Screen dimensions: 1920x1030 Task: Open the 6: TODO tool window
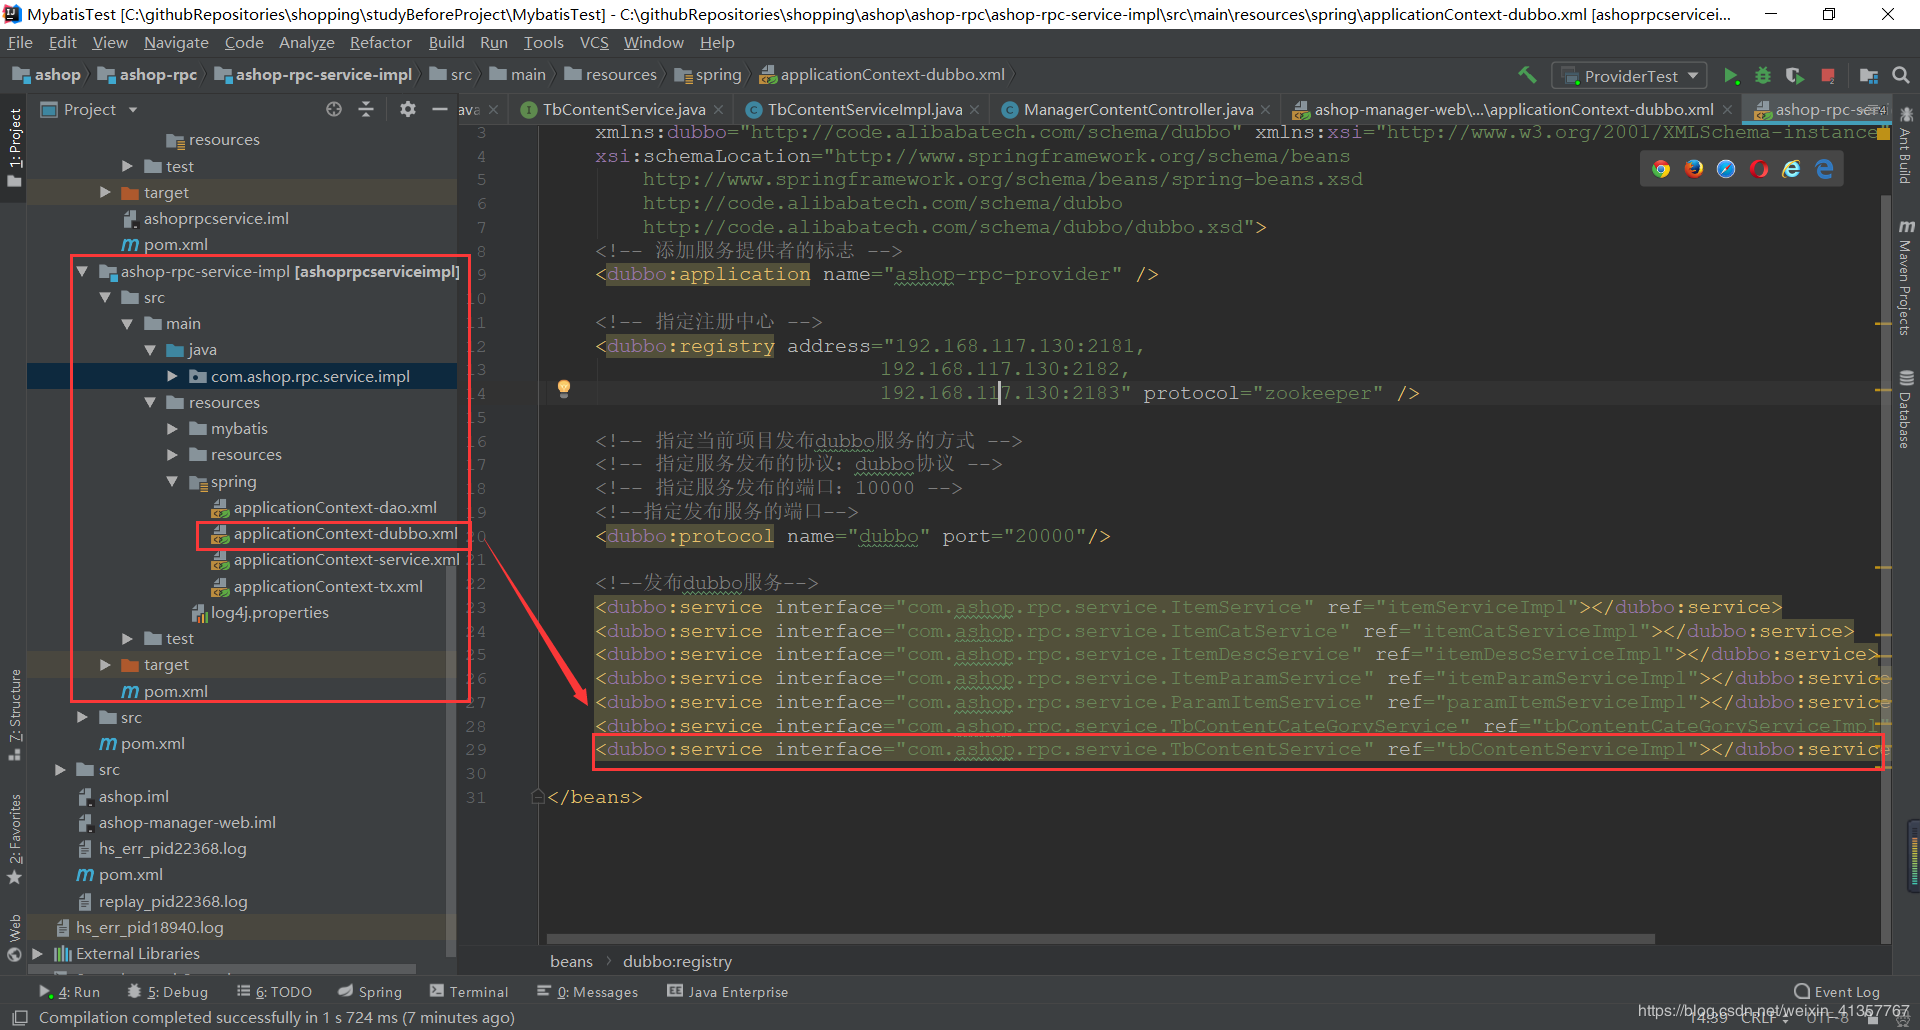[x=274, y=992]
